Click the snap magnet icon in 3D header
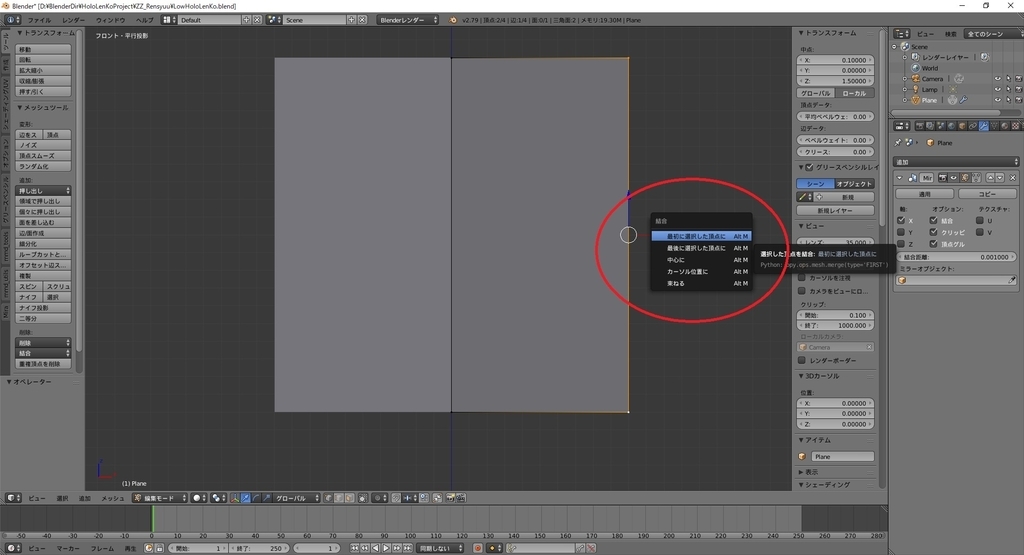Image resolution: width=1024 pixels, height=555 pixels. (396, 498)
